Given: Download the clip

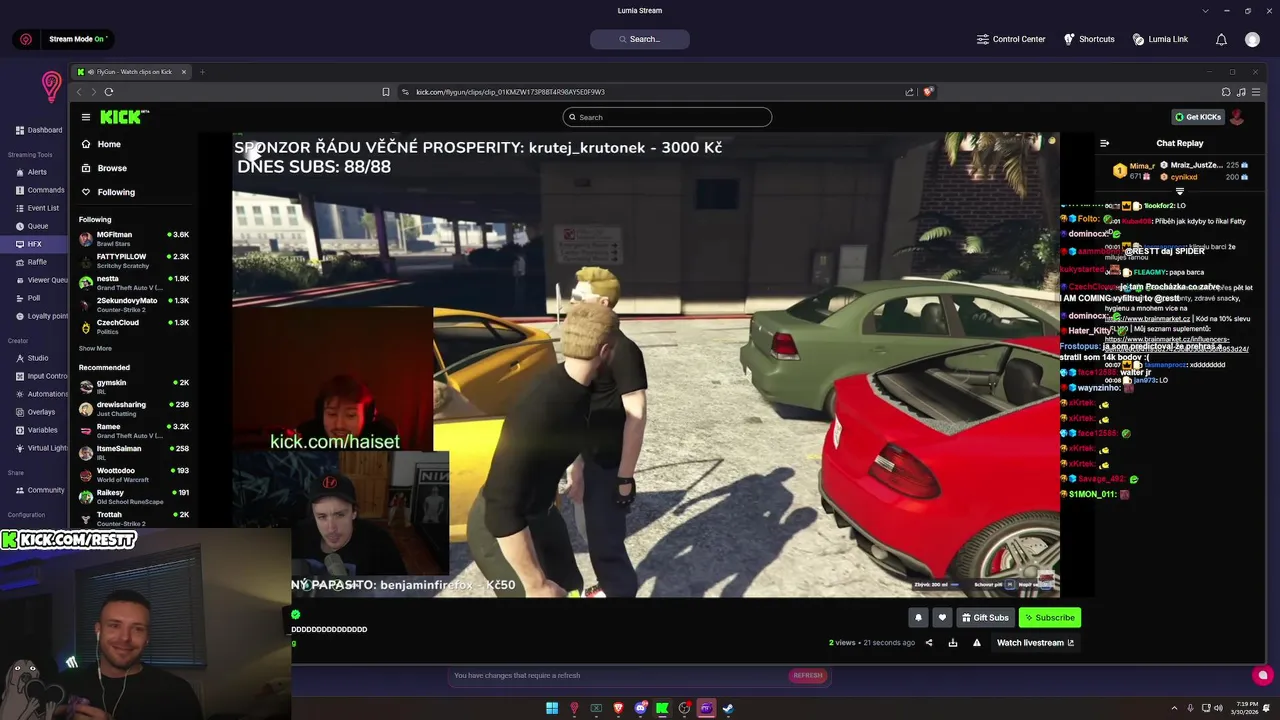Looking at the screenshot, I should [953, 643].
